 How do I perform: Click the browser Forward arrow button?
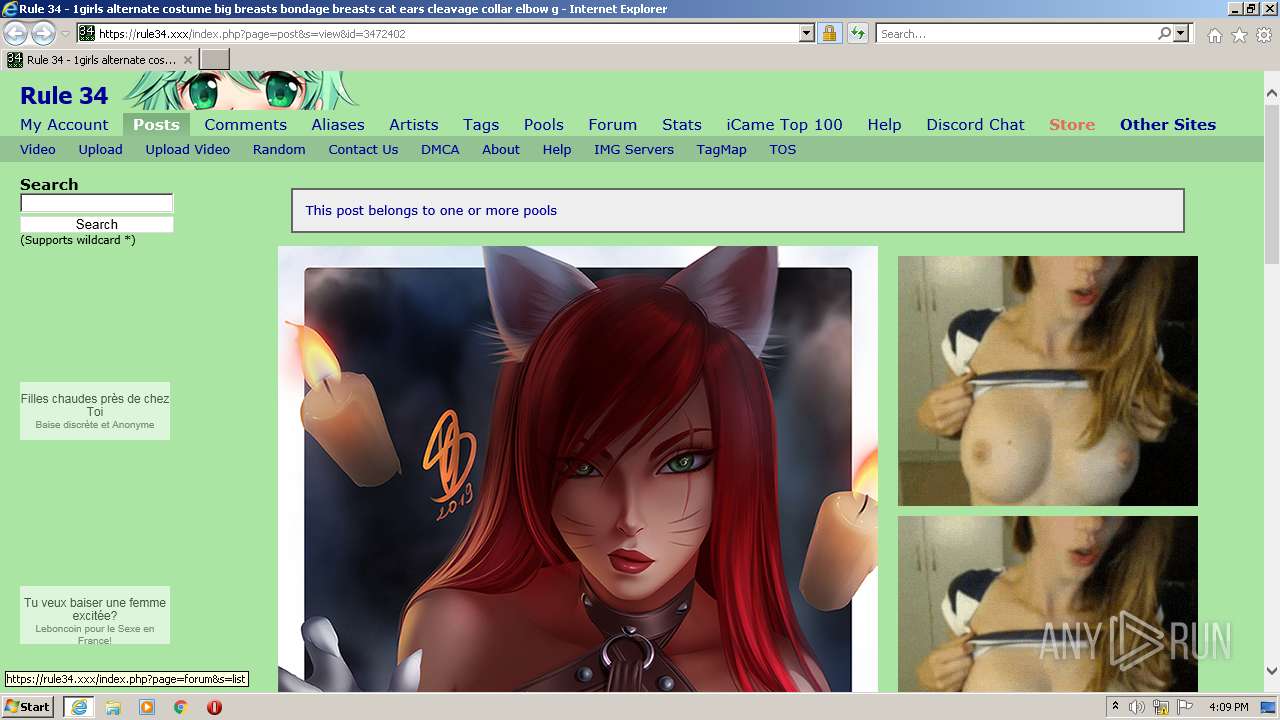(x=43, y=33)
